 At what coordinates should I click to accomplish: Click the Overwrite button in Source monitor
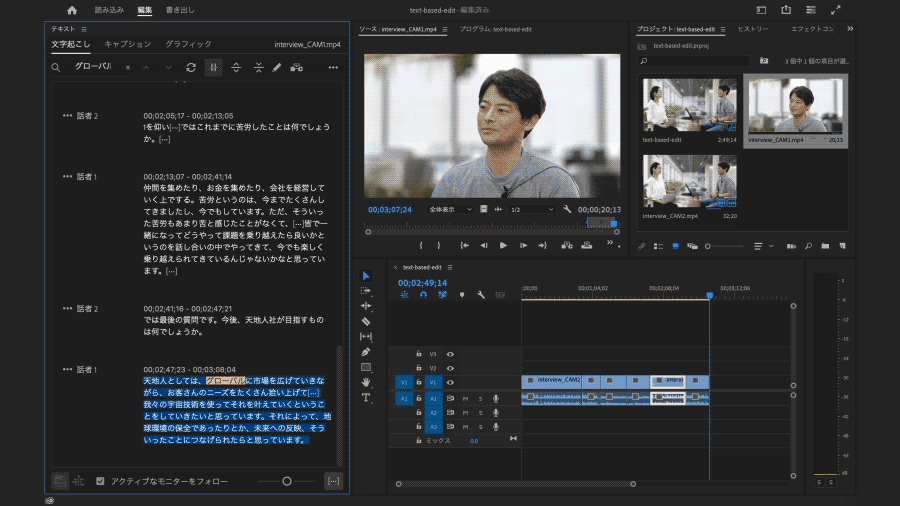click(587, 246)
